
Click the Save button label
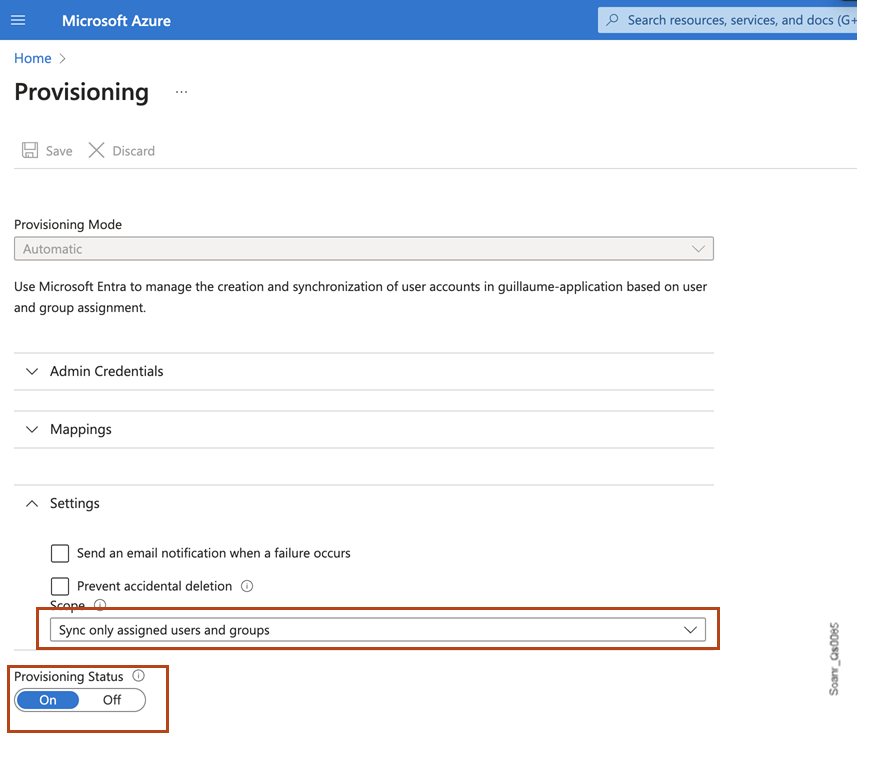[x=59, y=151]
